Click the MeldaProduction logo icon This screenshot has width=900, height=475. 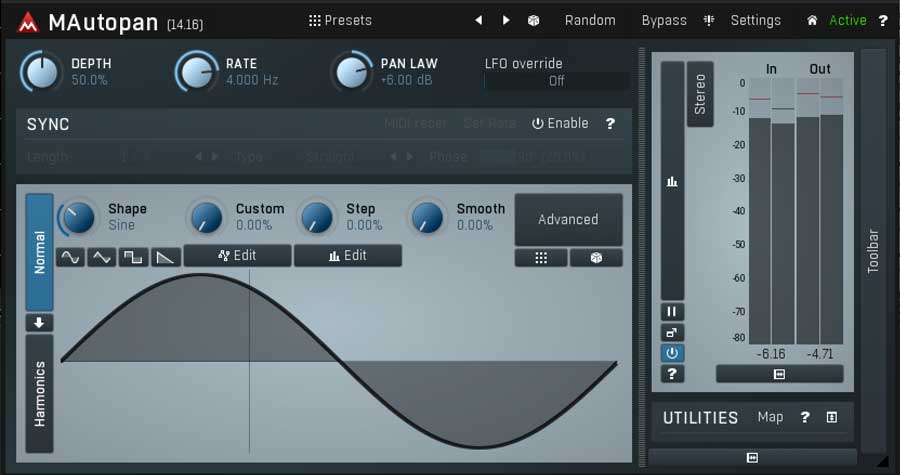tap(28, 22)
